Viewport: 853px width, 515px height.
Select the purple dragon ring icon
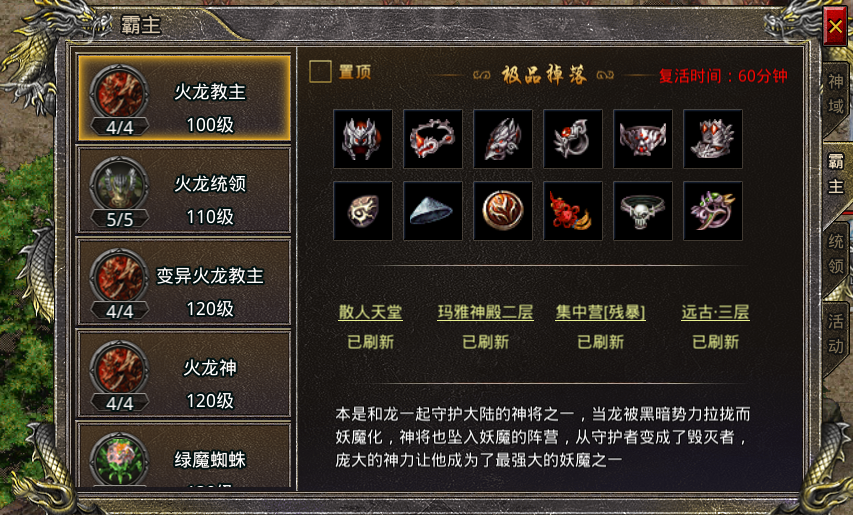click(x=713, y=211)
